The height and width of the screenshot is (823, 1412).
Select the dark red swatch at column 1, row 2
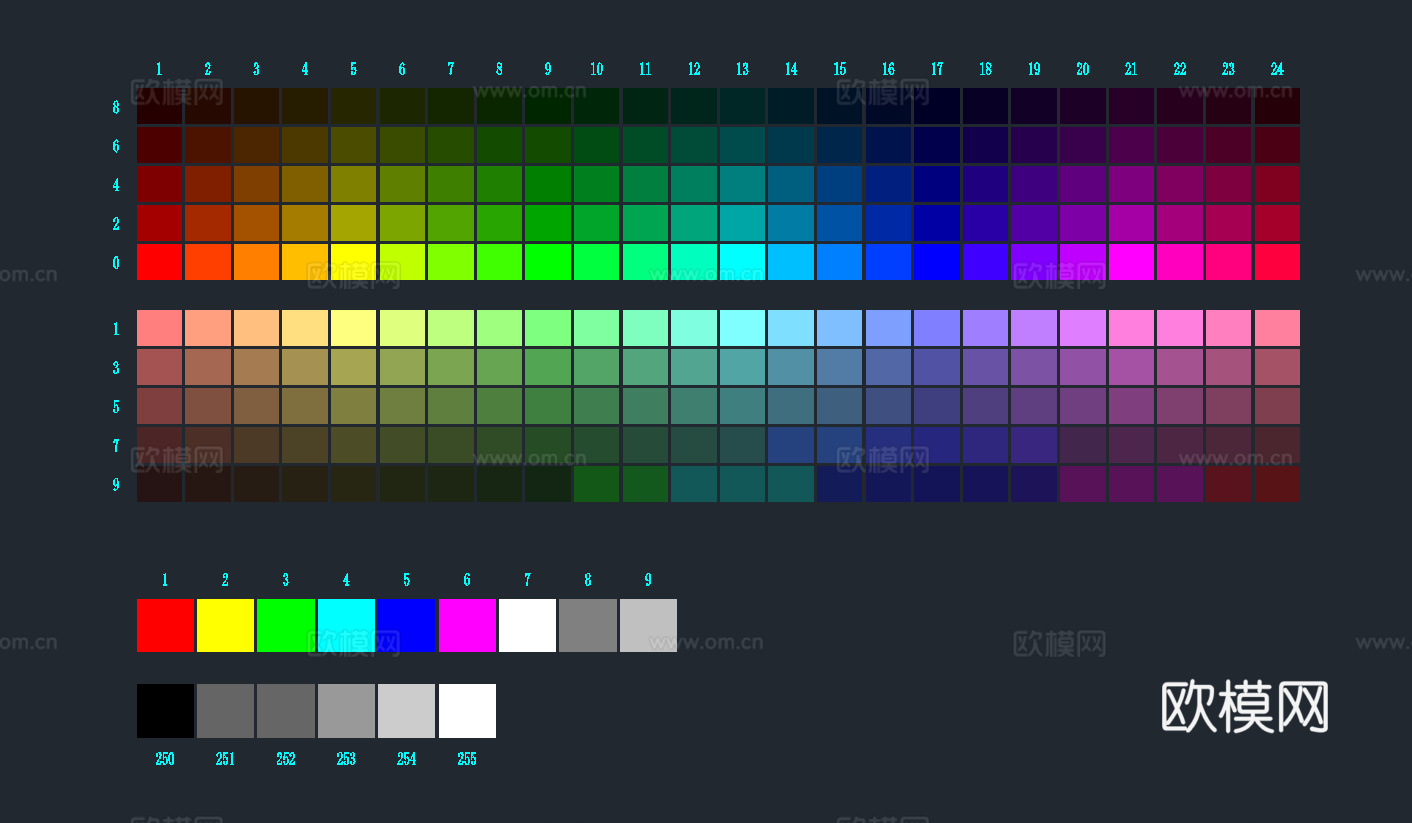click(x=159, y=223)
